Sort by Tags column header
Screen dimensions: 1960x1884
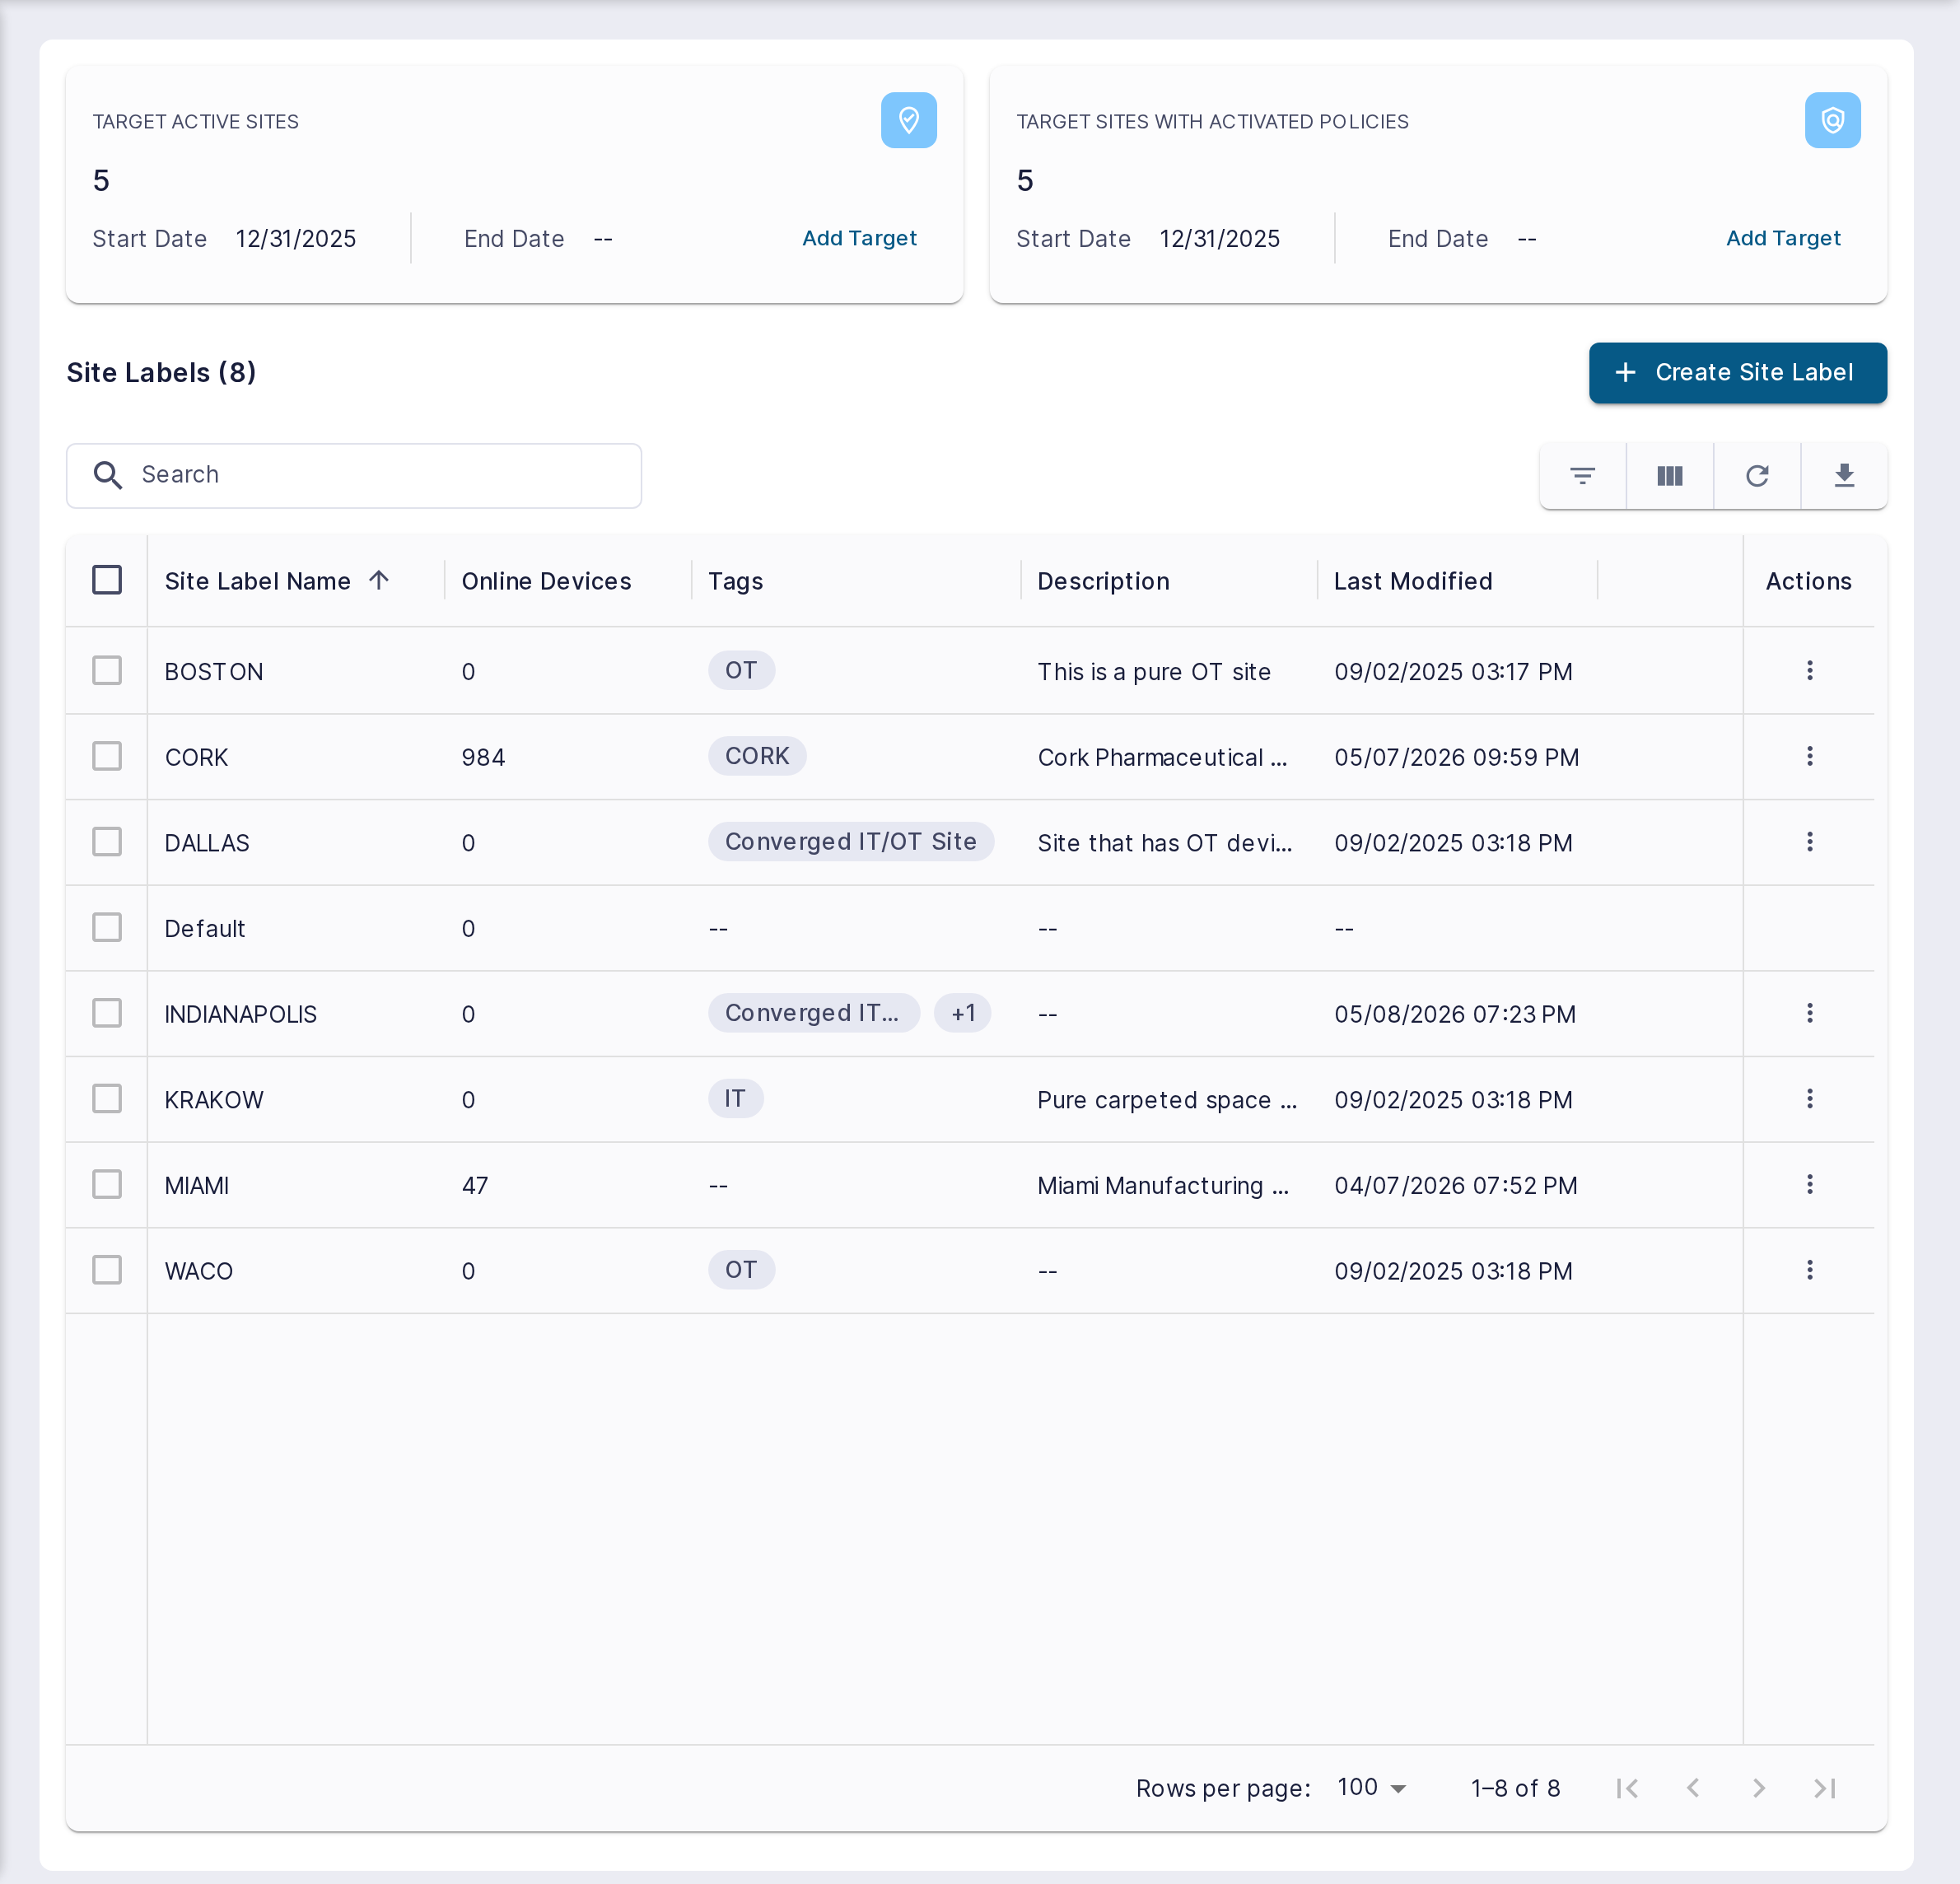[735, 581]
